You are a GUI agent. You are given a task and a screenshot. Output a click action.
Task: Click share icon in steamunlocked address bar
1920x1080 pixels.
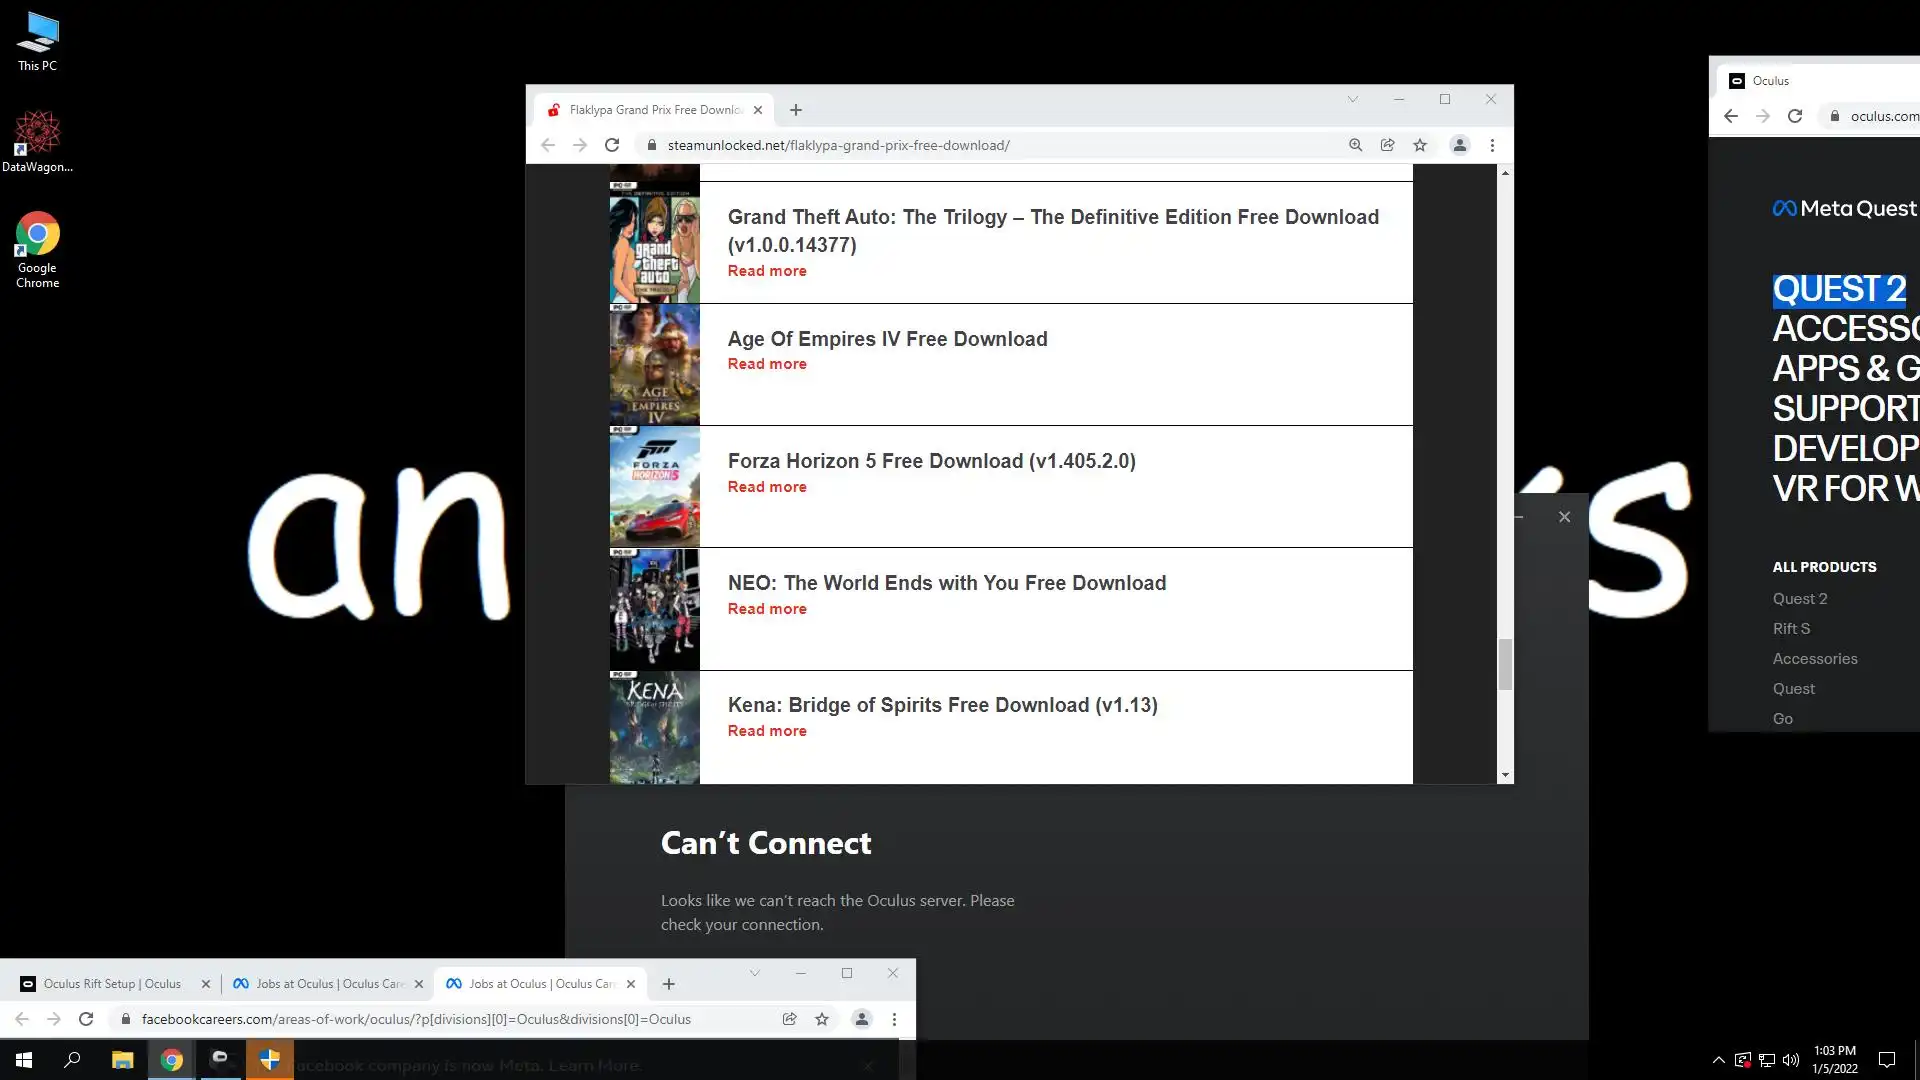pyautogui.click(x=1387, y=145)
